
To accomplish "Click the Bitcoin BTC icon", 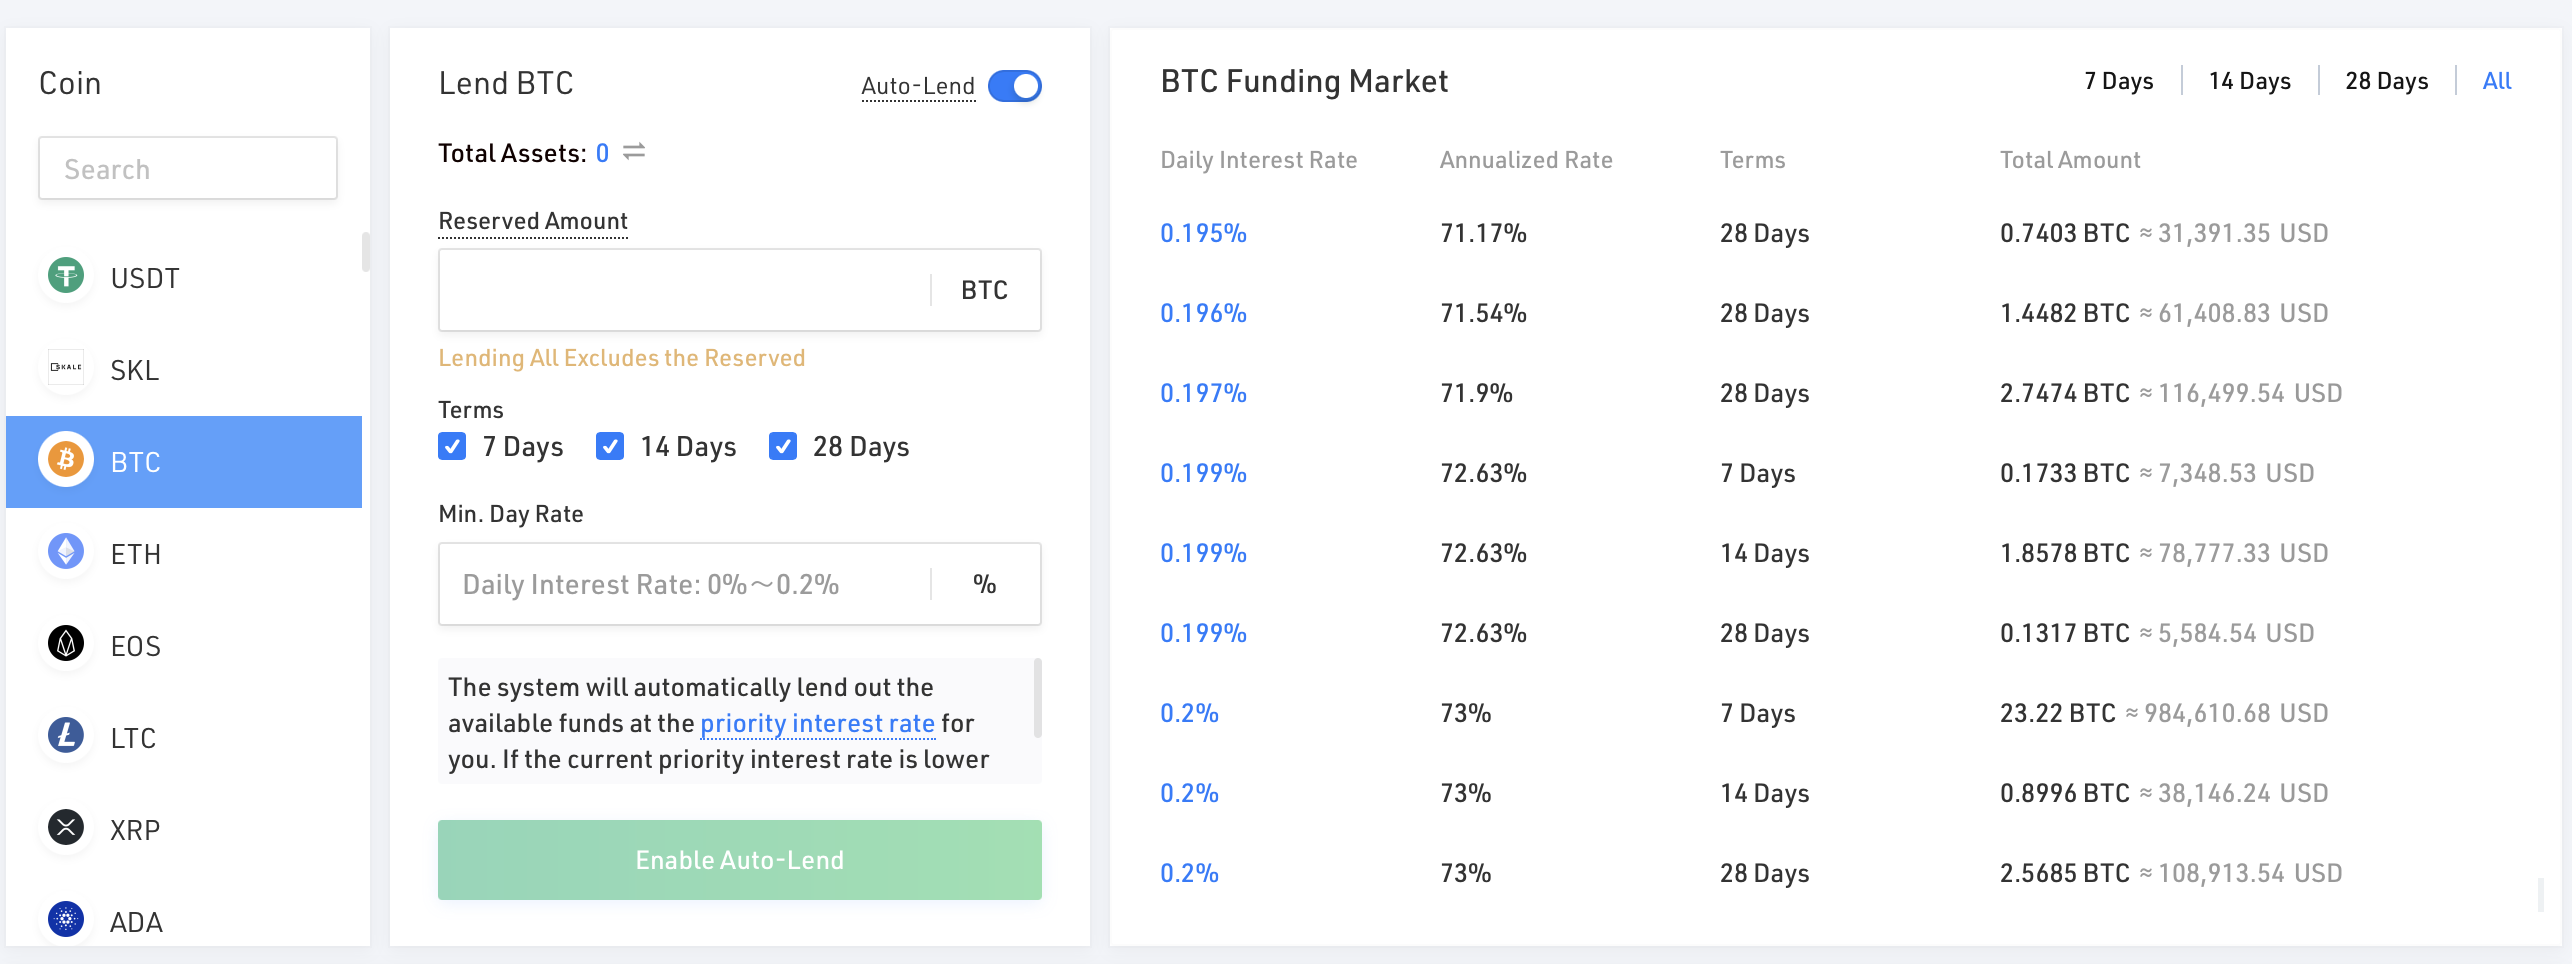I will [x=66, y=460].
